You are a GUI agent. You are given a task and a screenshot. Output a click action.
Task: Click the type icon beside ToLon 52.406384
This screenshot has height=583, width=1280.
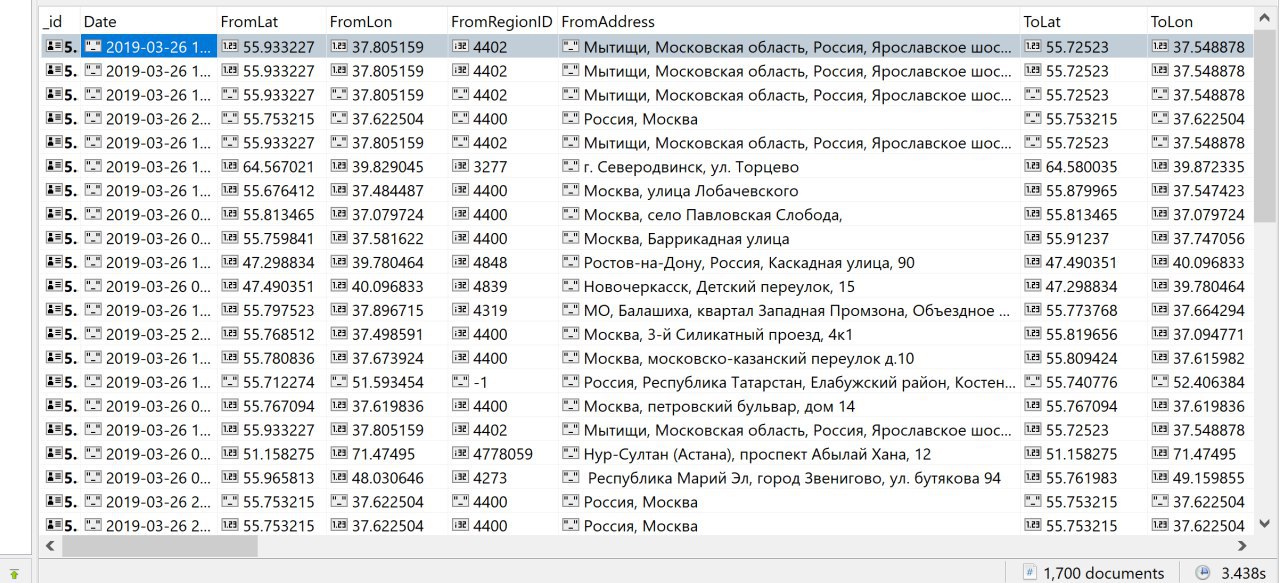[x=1161, y=383]
